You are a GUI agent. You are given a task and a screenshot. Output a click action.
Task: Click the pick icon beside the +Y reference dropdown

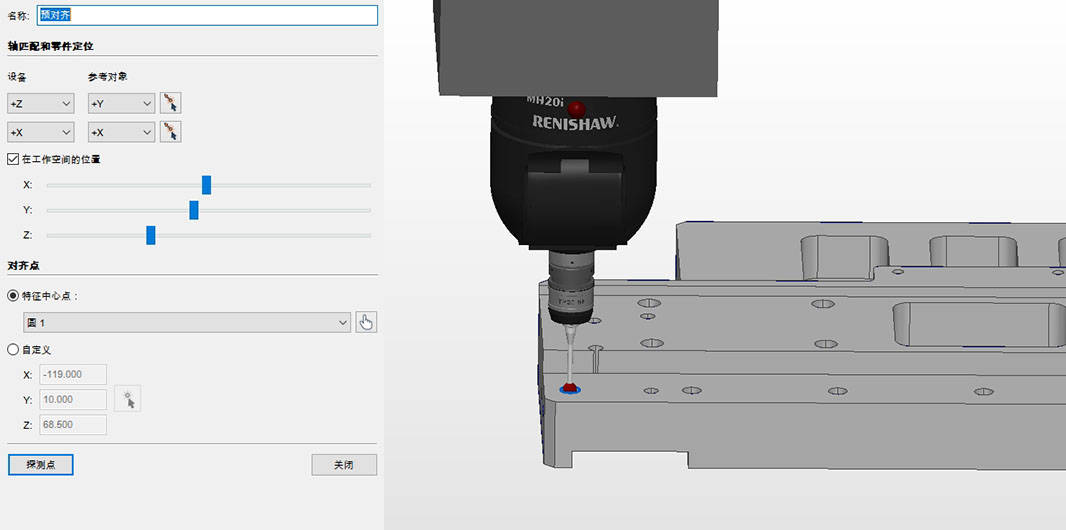[171, 103]
